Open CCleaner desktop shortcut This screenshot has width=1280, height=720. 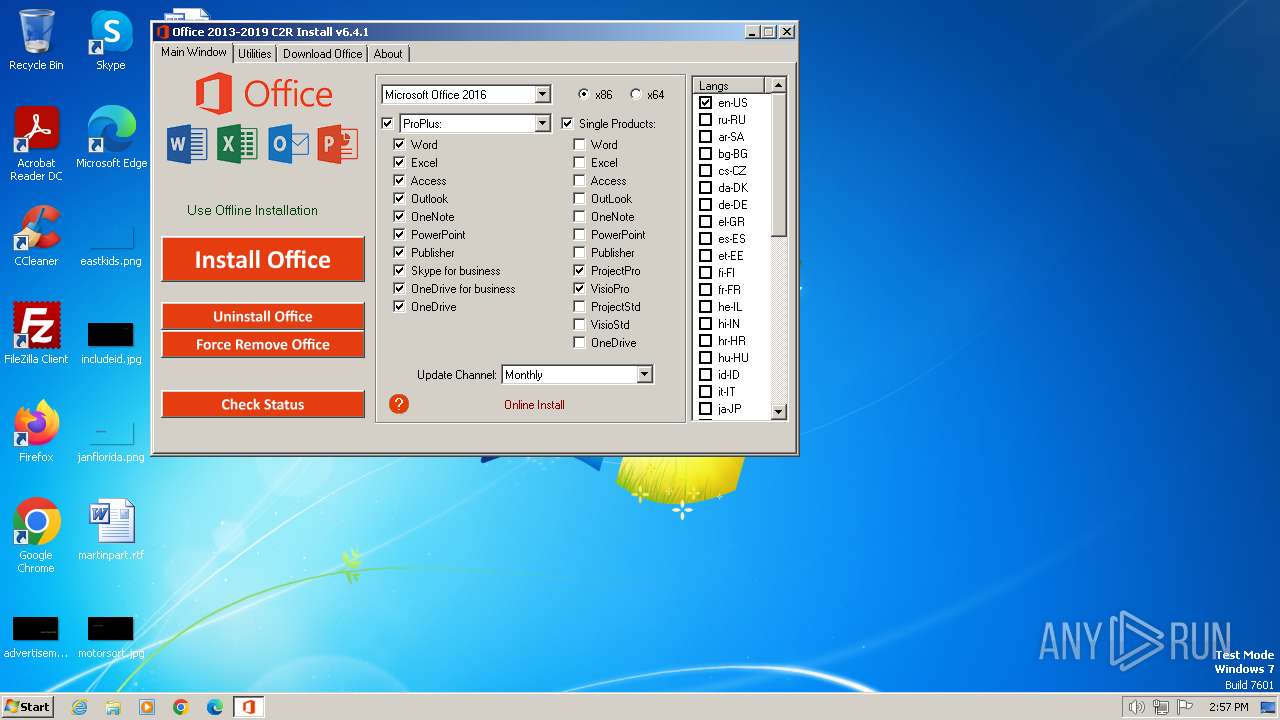(36, 236)
